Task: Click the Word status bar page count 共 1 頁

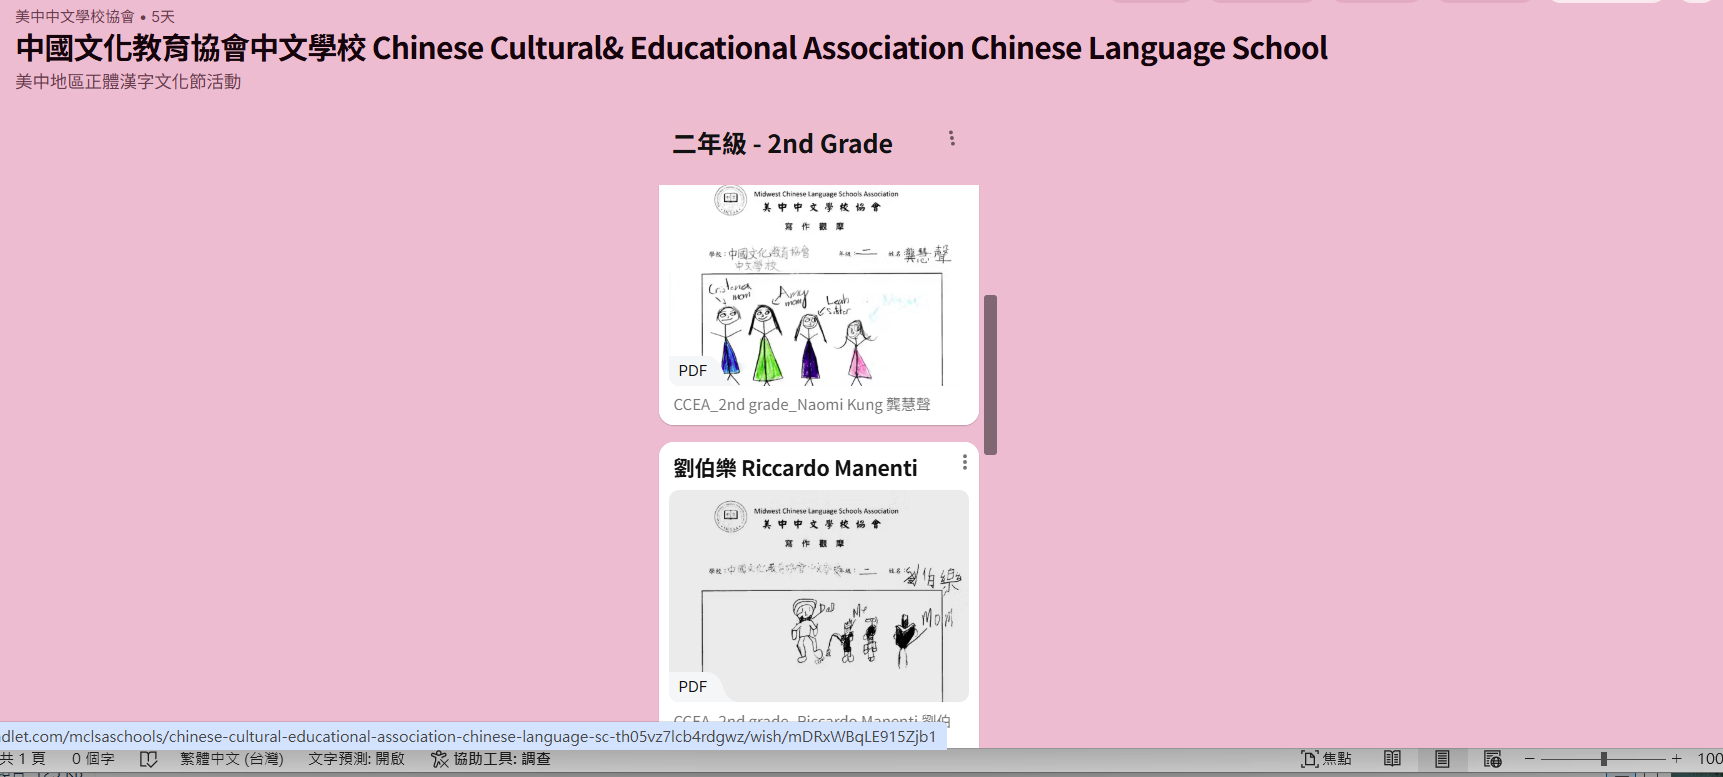Action: click(23, 759)
